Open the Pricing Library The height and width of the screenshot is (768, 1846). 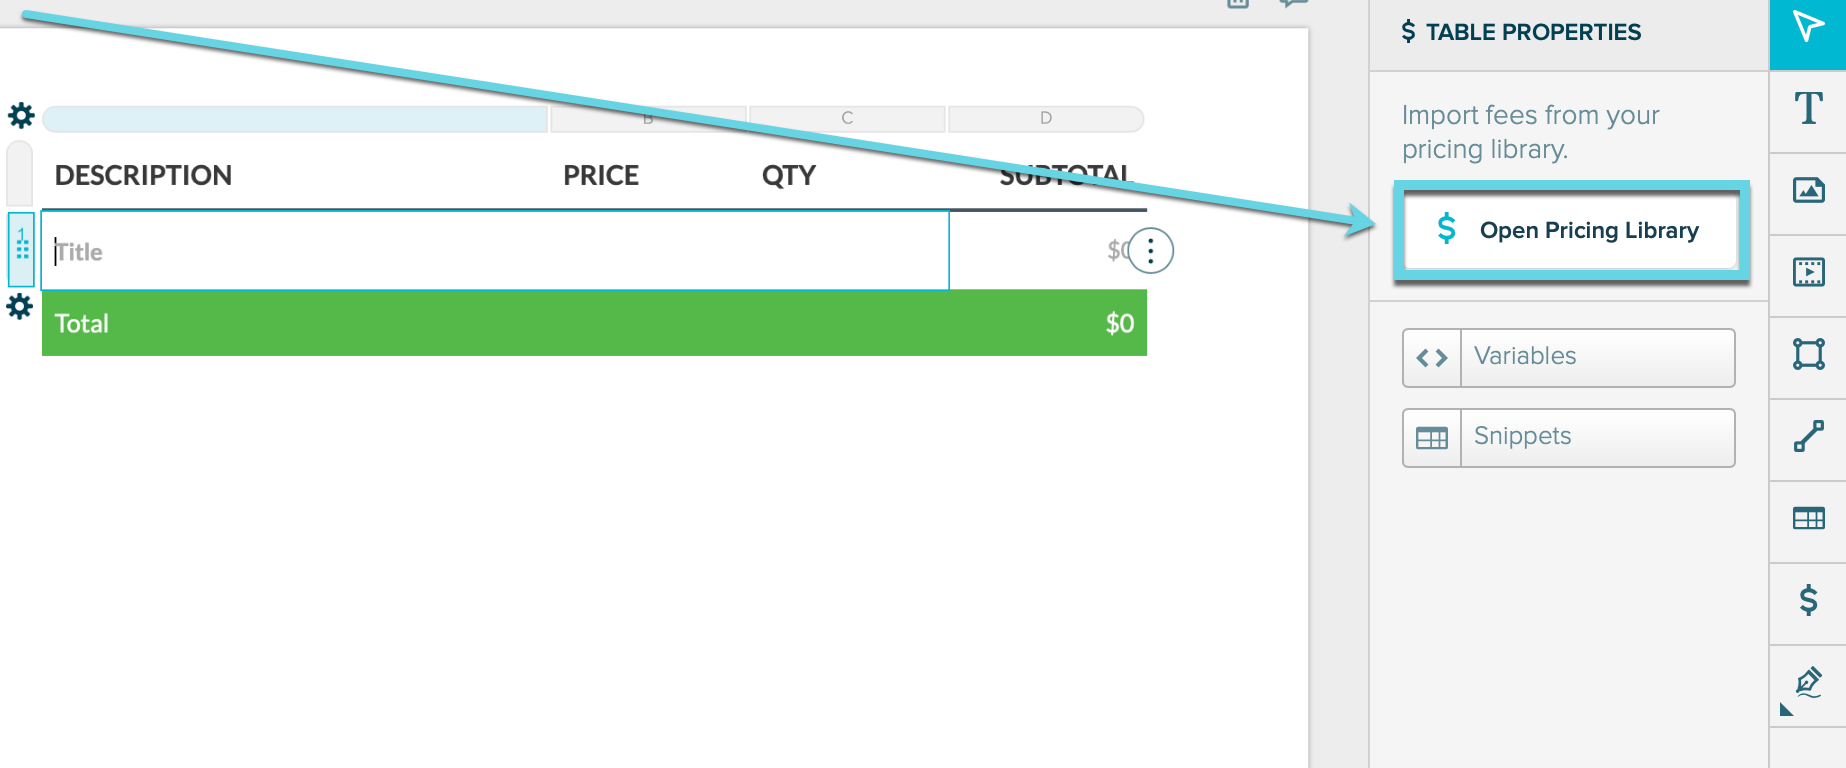click(1570, 231)
